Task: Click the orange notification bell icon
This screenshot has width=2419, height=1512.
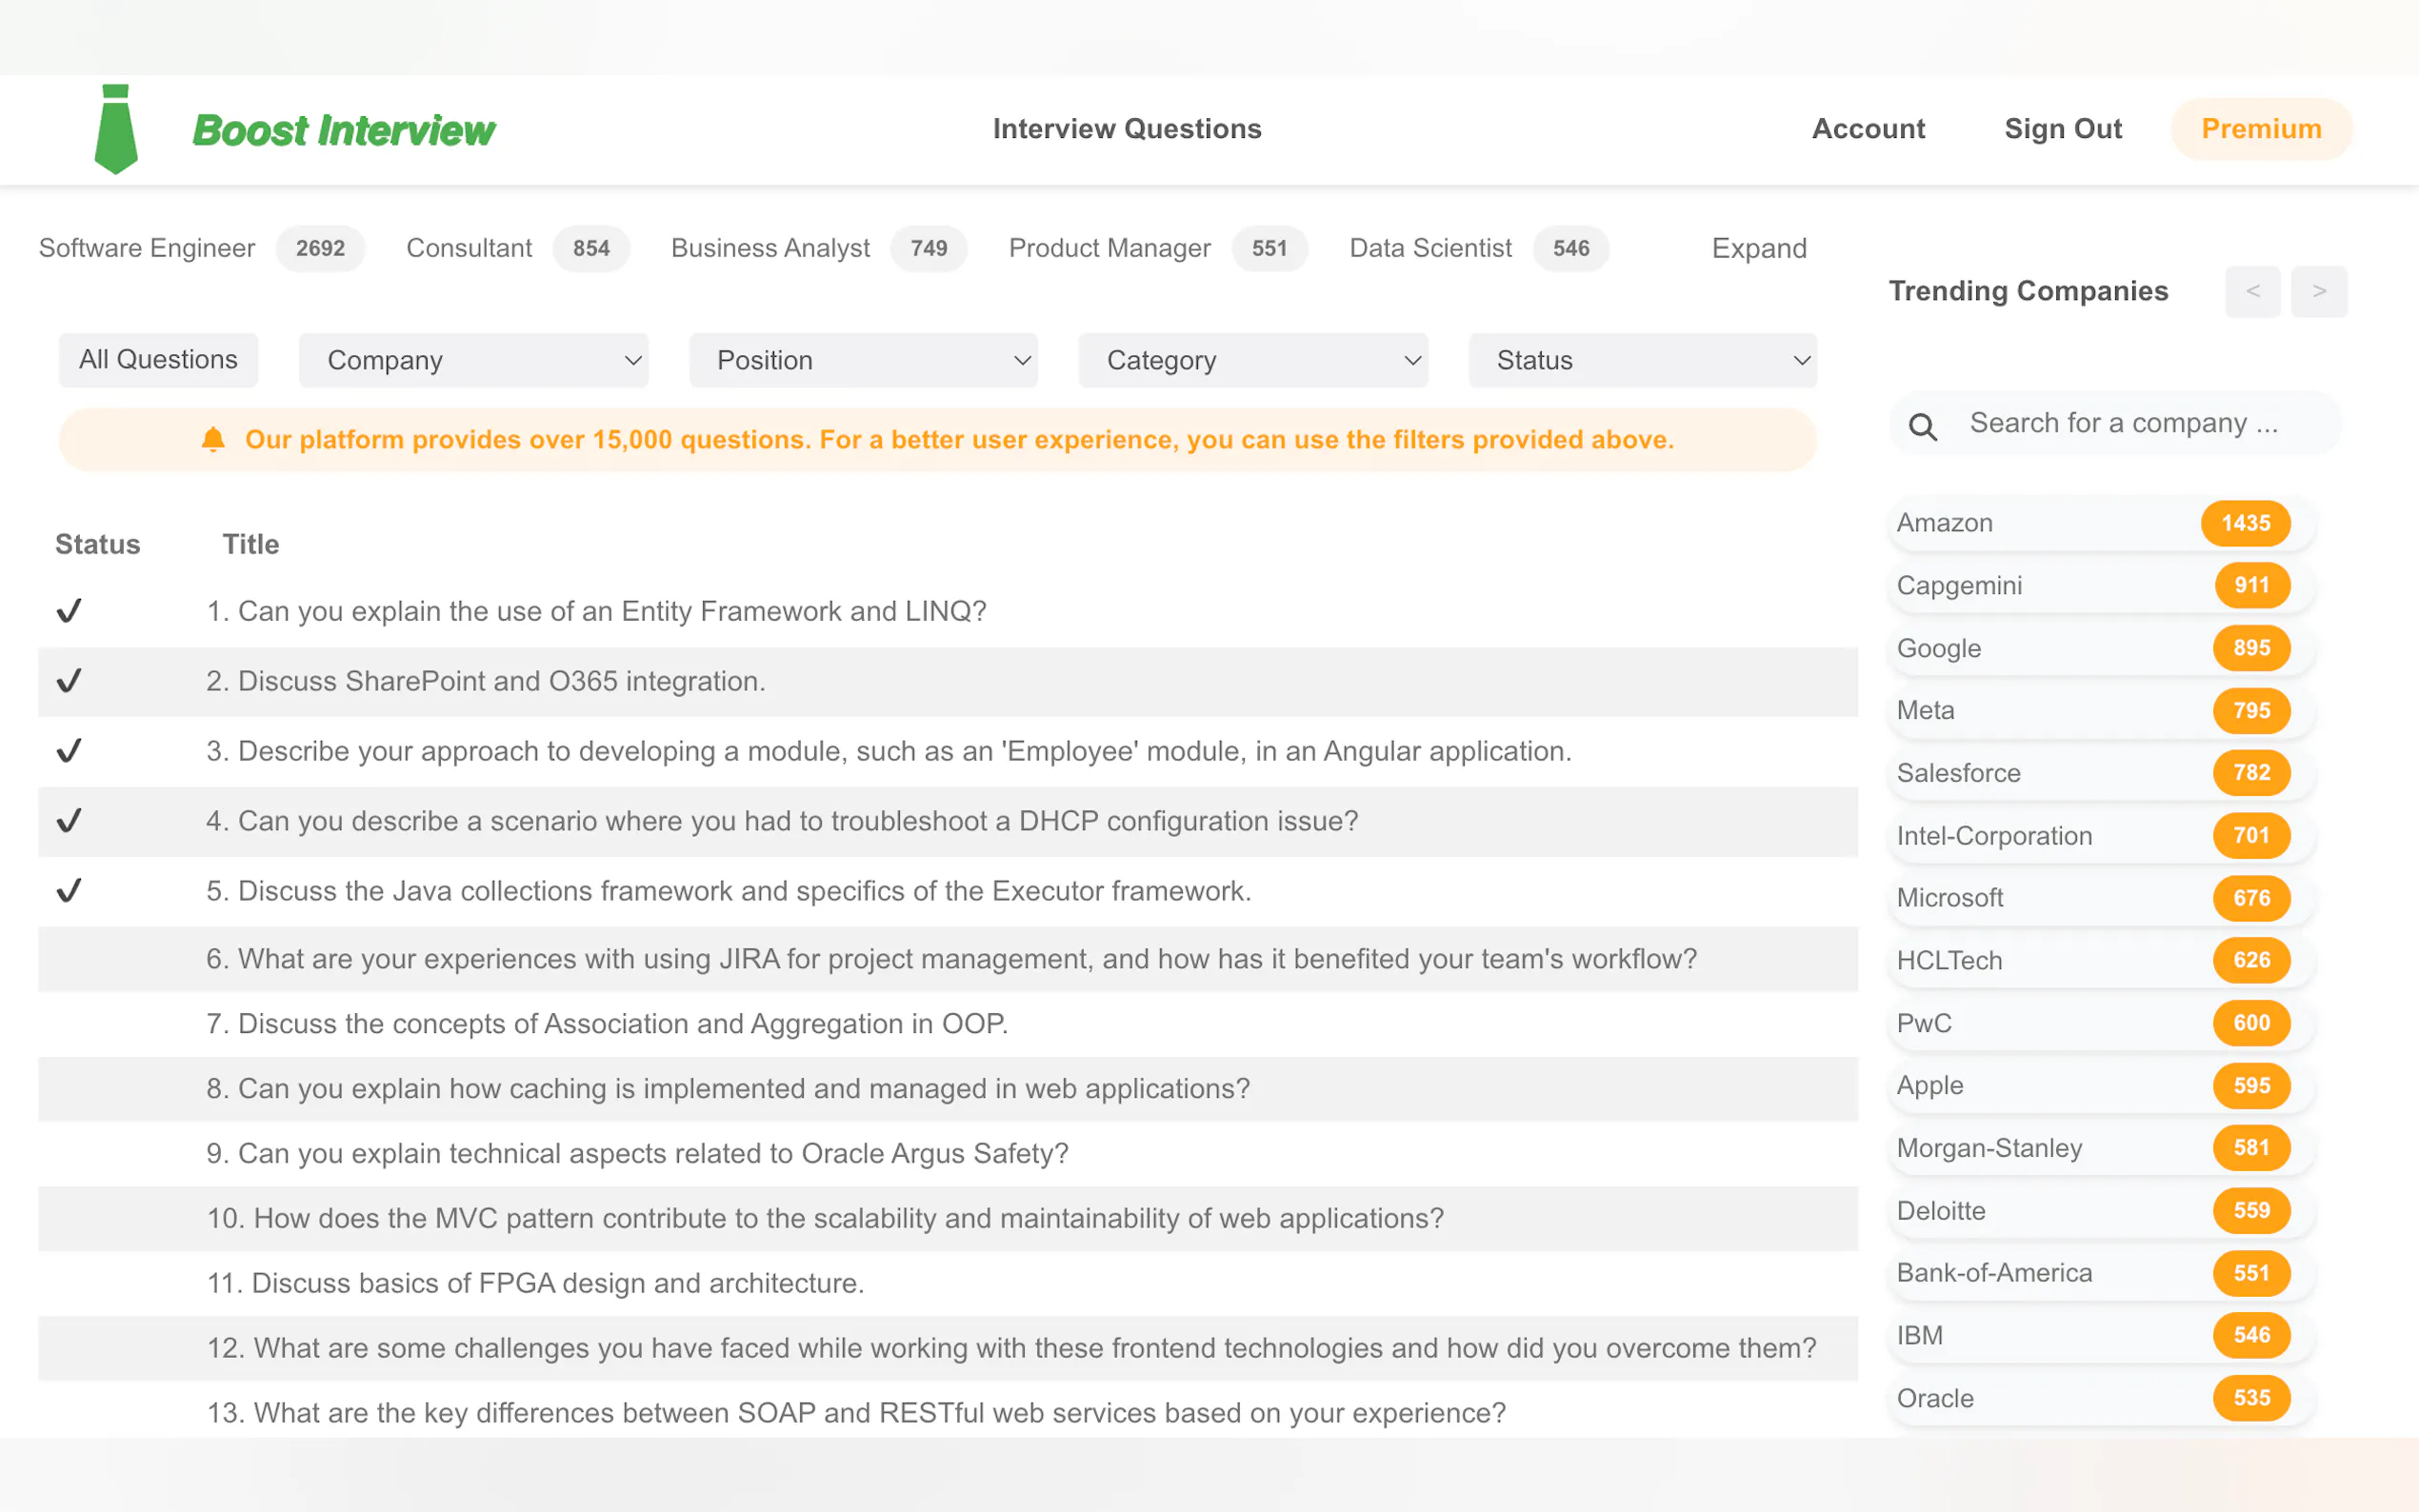Action: coord(213,440)
